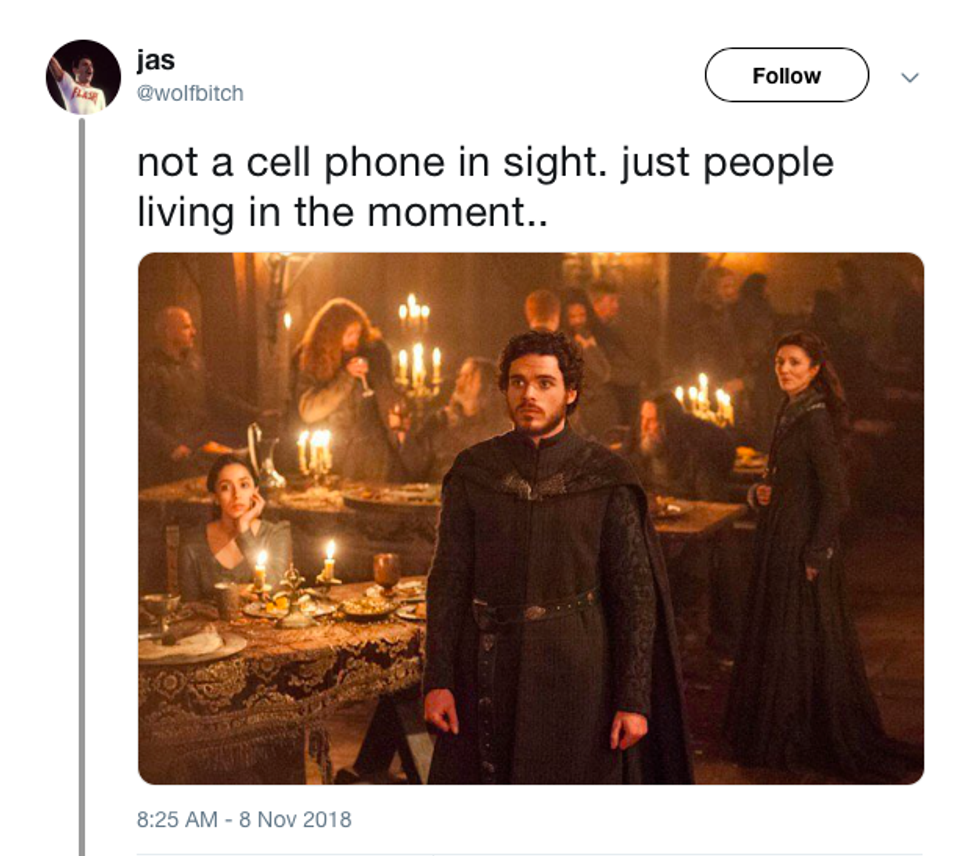Click the date 8 Nov 2018

point(296,819)
